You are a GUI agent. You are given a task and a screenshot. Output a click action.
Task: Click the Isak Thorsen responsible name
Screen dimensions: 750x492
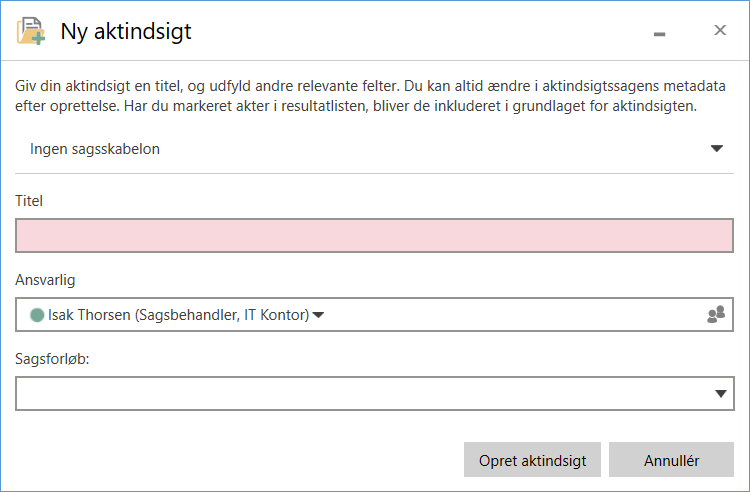click(x=178, y=315)
